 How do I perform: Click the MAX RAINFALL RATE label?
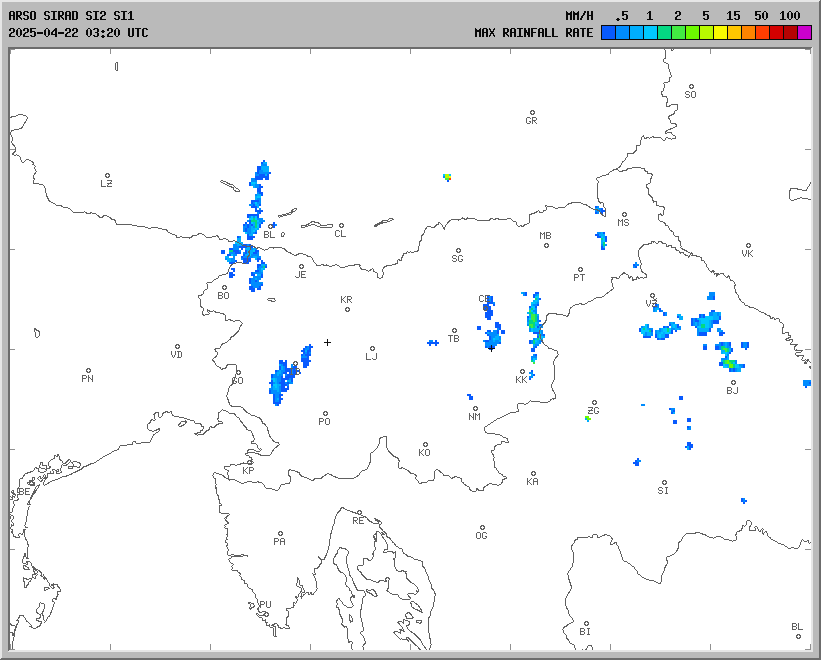point(533,33)
